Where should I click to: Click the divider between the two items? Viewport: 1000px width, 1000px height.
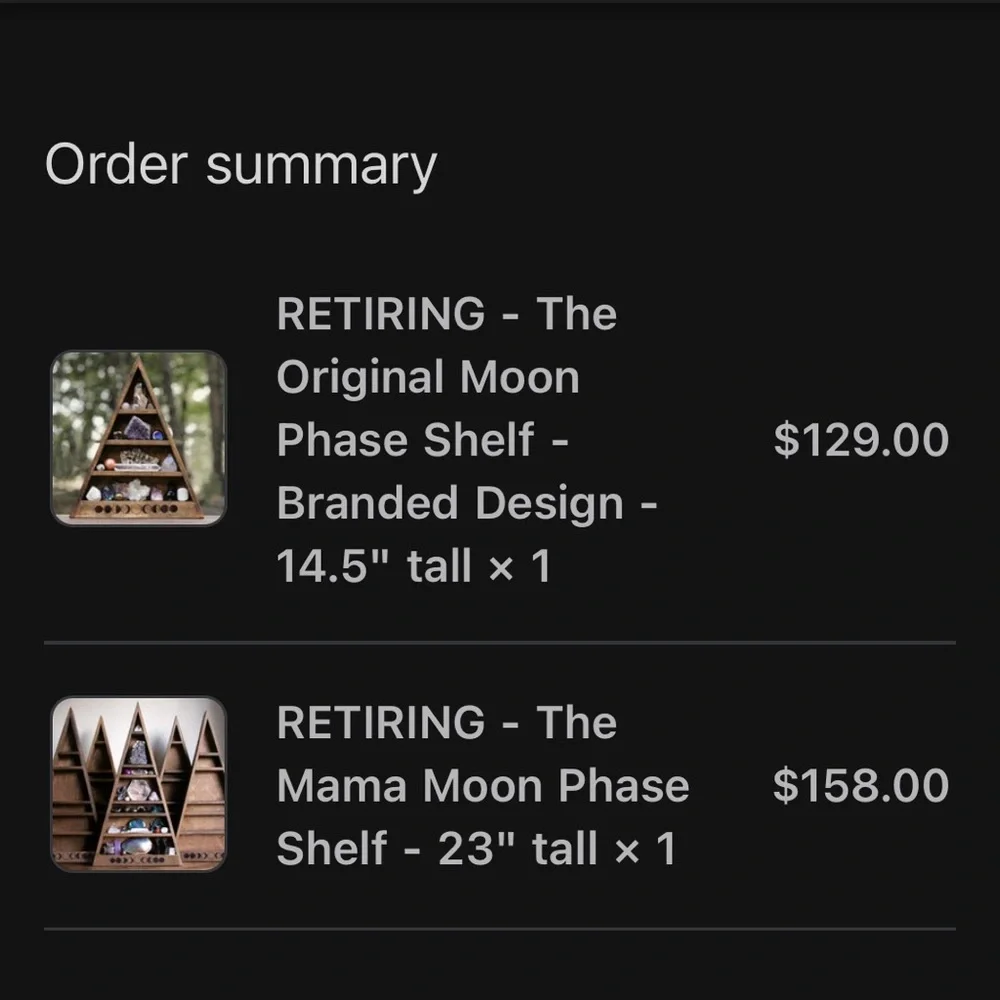click(500, 643)
